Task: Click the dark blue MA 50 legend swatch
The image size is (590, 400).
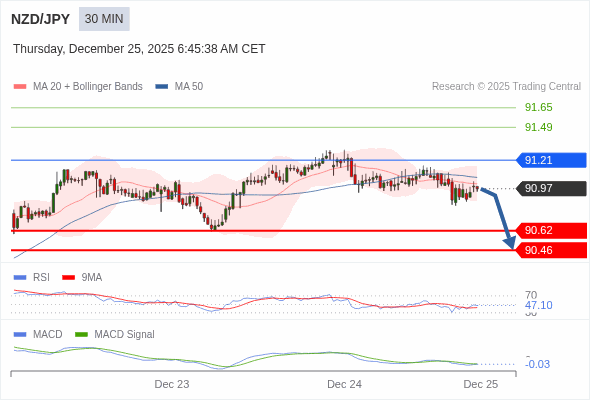Action: pos(162,87)
